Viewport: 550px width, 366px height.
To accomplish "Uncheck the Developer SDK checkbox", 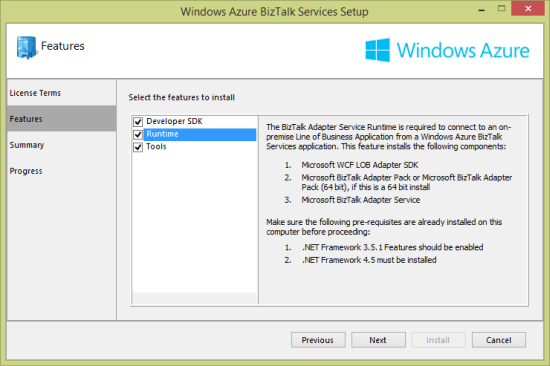I will click(x=138, y=122).
